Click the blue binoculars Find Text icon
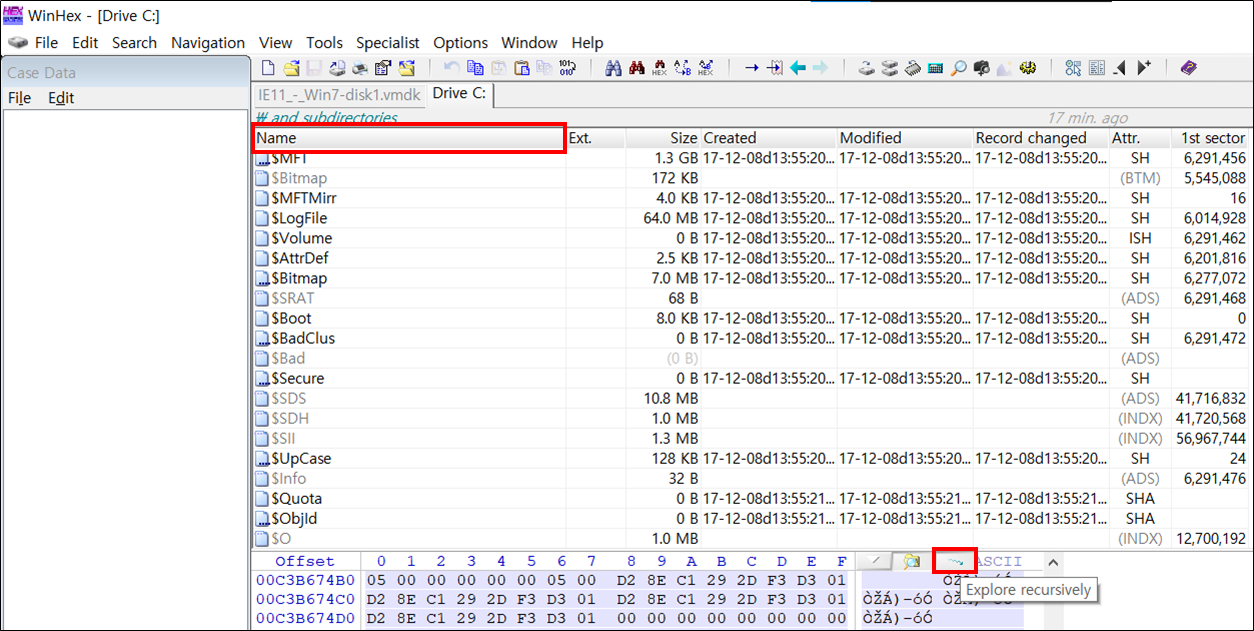The height and width of the screenshot is (631, 1254). click(x=613, y=68)
